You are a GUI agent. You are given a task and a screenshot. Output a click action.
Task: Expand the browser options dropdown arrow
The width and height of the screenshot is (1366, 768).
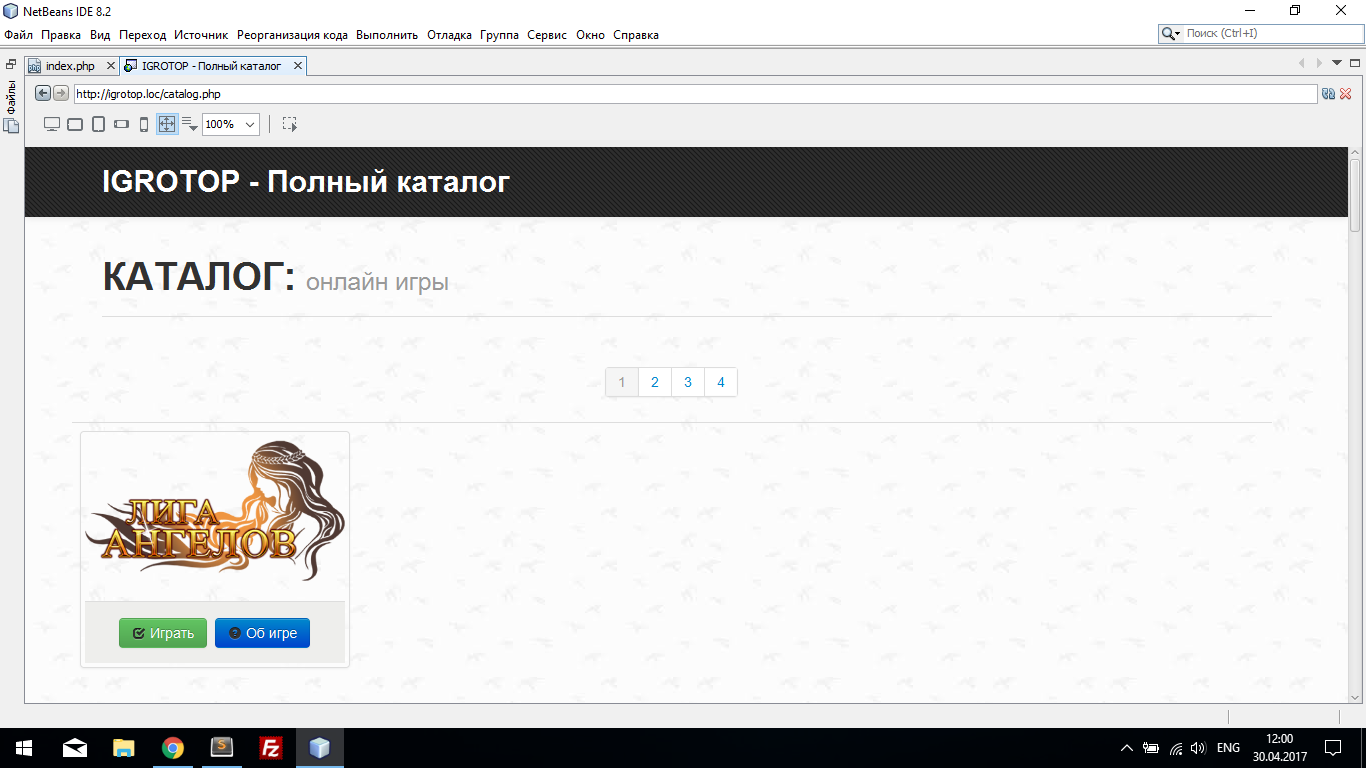click(190, 124)
